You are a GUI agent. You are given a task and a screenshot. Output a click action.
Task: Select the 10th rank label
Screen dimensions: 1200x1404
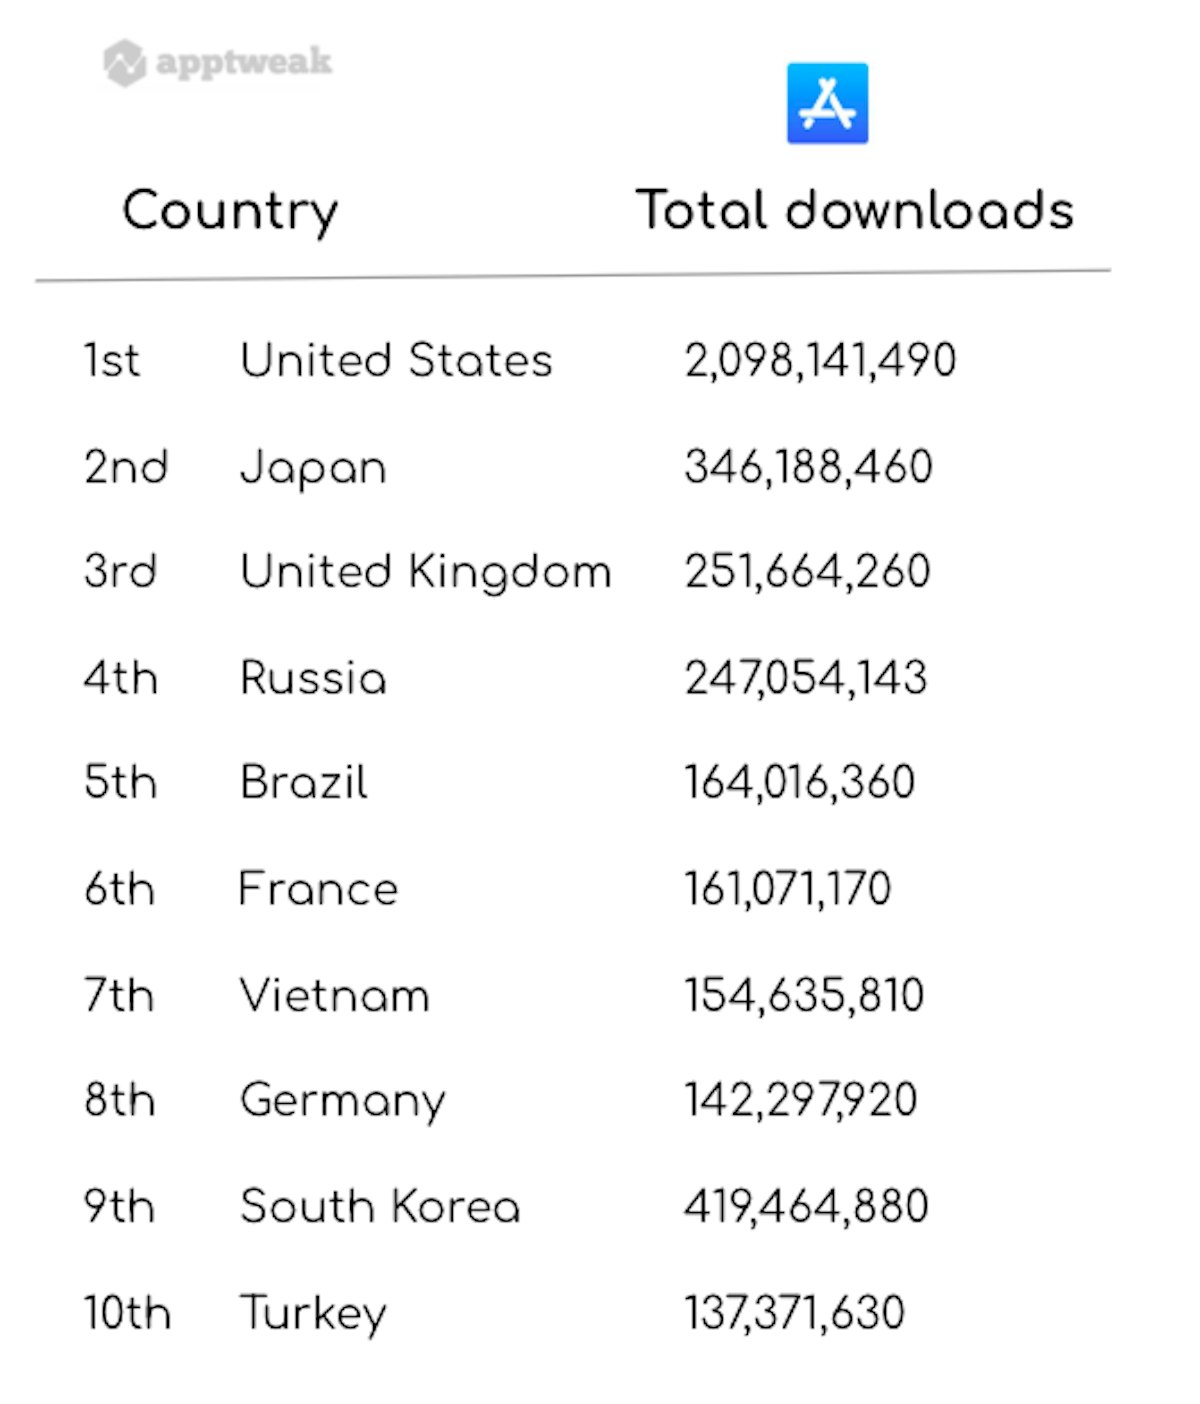click(x=127, y=1313)
